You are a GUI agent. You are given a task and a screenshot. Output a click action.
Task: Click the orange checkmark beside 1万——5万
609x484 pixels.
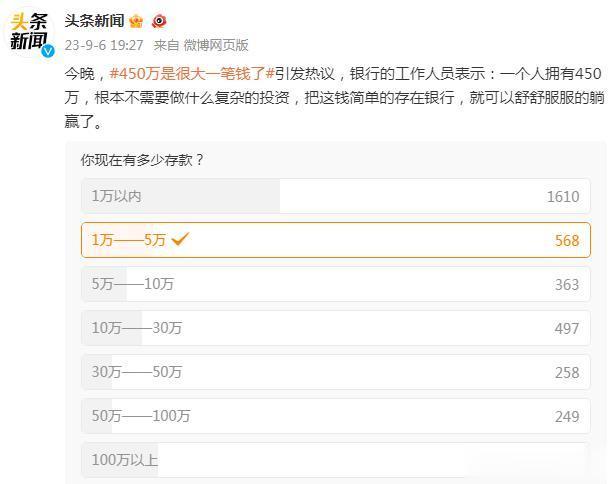point(180,239)
